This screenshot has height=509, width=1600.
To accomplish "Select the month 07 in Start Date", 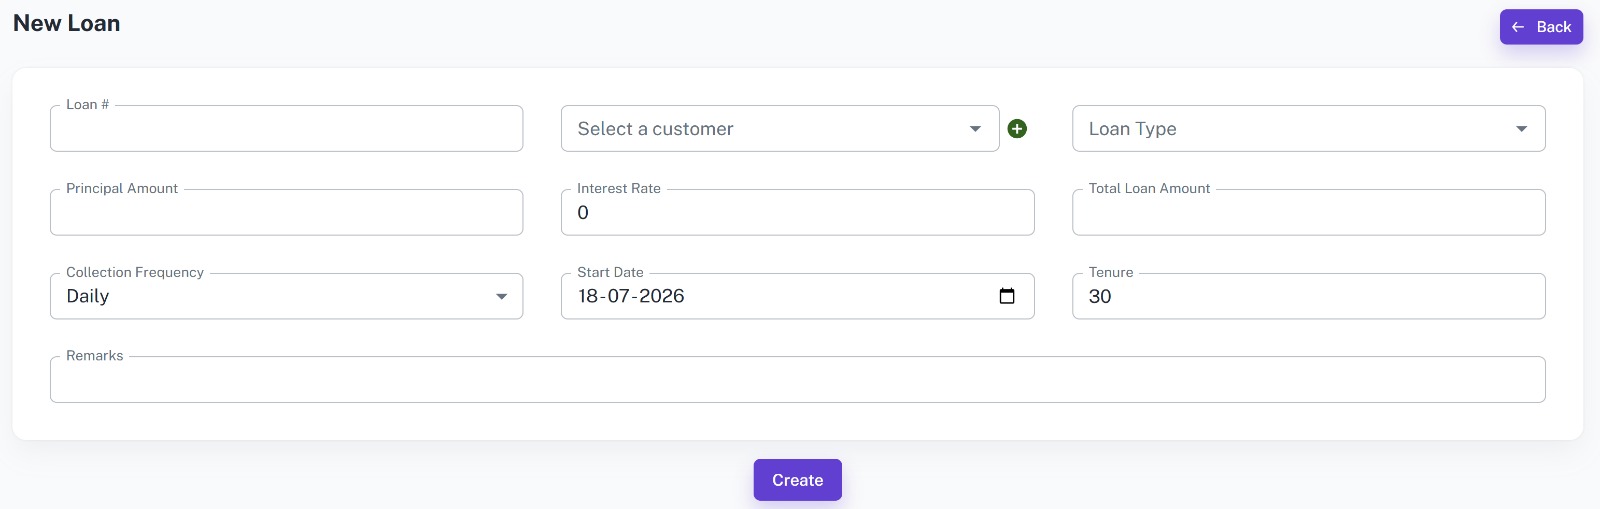I will click(619, 296).
